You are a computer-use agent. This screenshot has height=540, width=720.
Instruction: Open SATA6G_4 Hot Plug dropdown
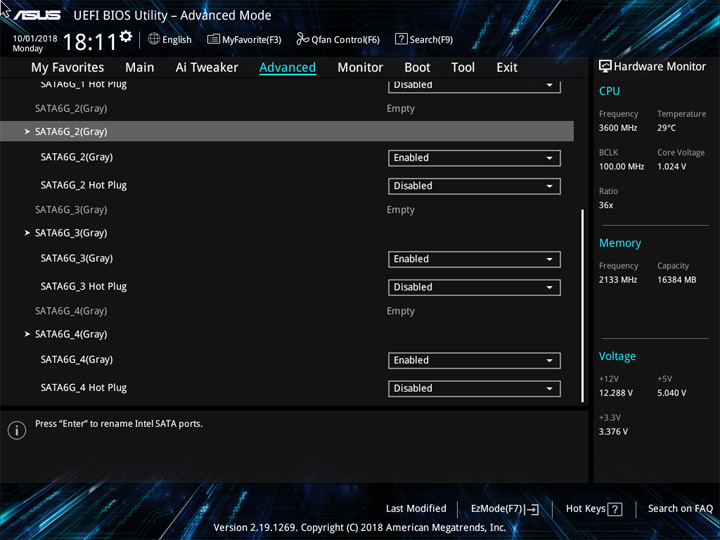pos(474,388)
